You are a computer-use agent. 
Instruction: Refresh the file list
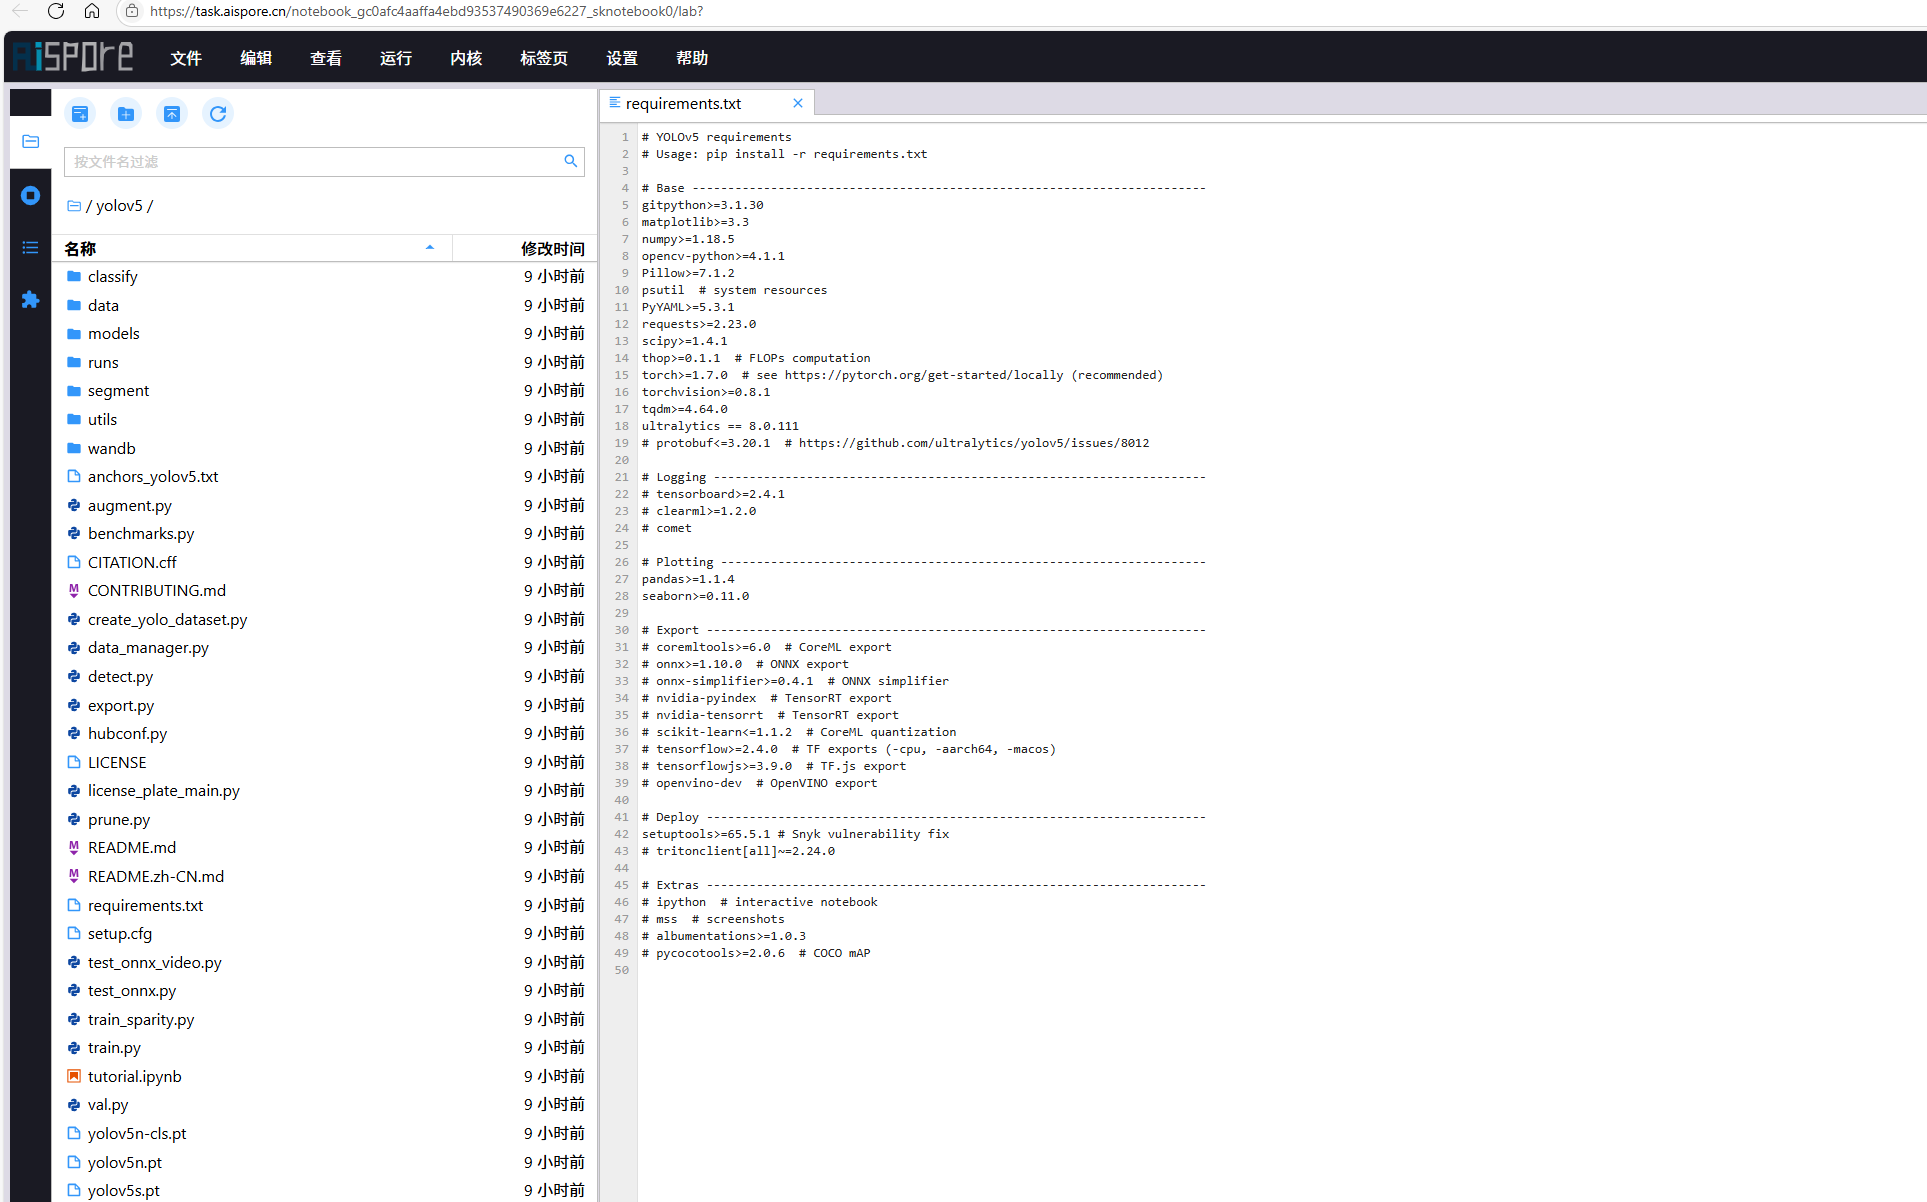click(218, 114)
